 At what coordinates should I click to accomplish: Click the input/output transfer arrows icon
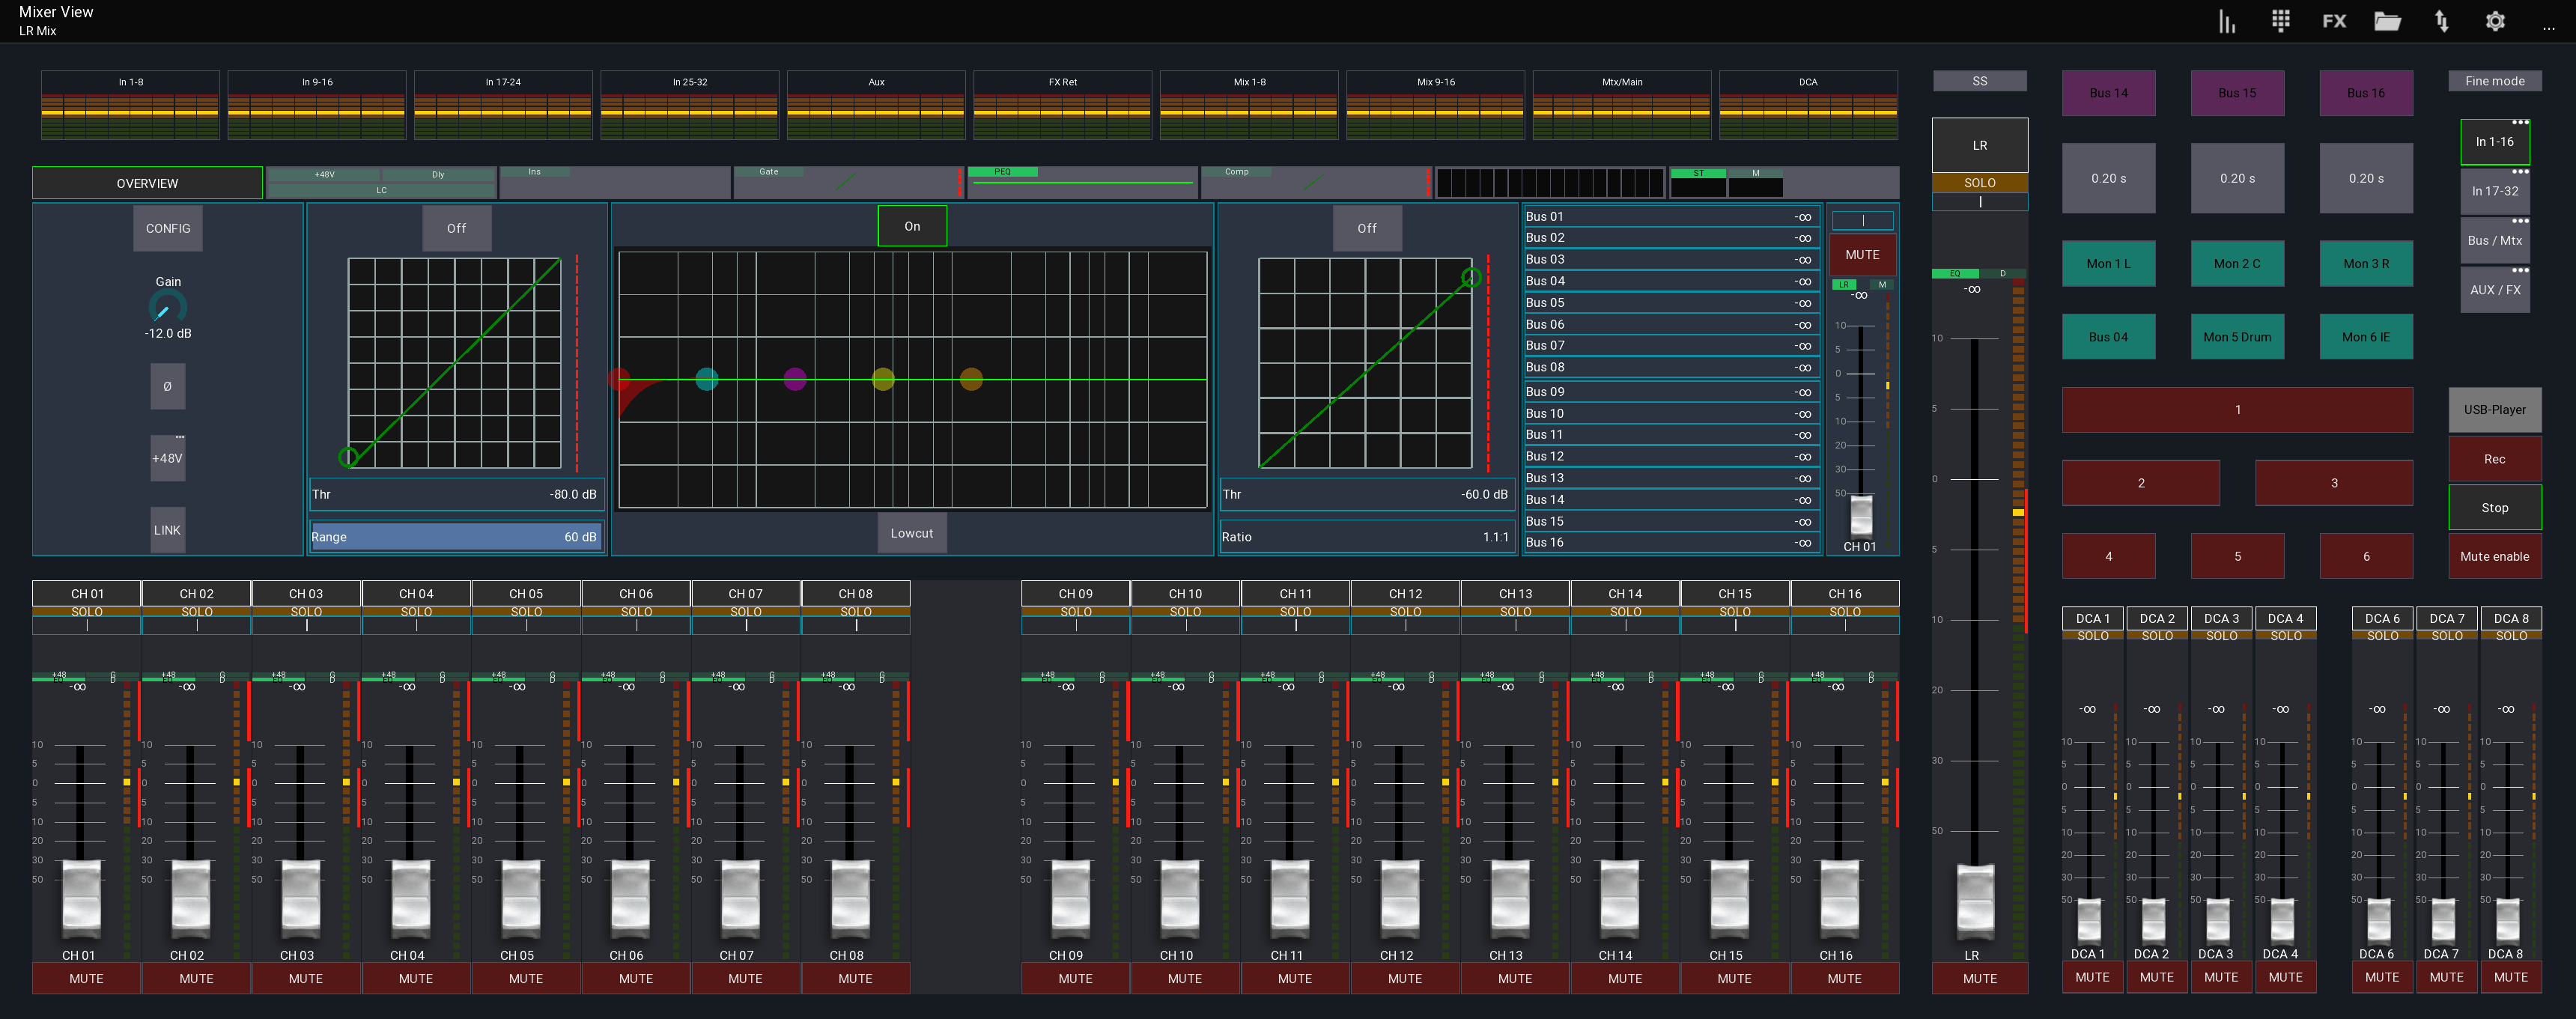click(2441, 21)
